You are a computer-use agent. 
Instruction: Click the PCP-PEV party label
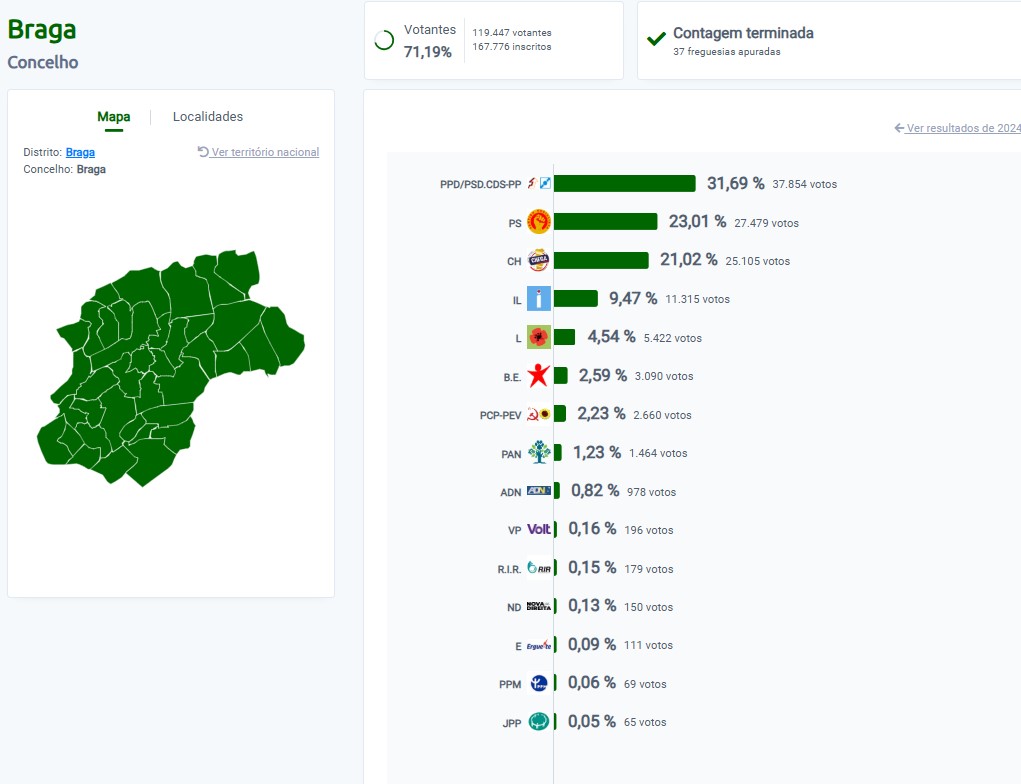tap(500, 415)
